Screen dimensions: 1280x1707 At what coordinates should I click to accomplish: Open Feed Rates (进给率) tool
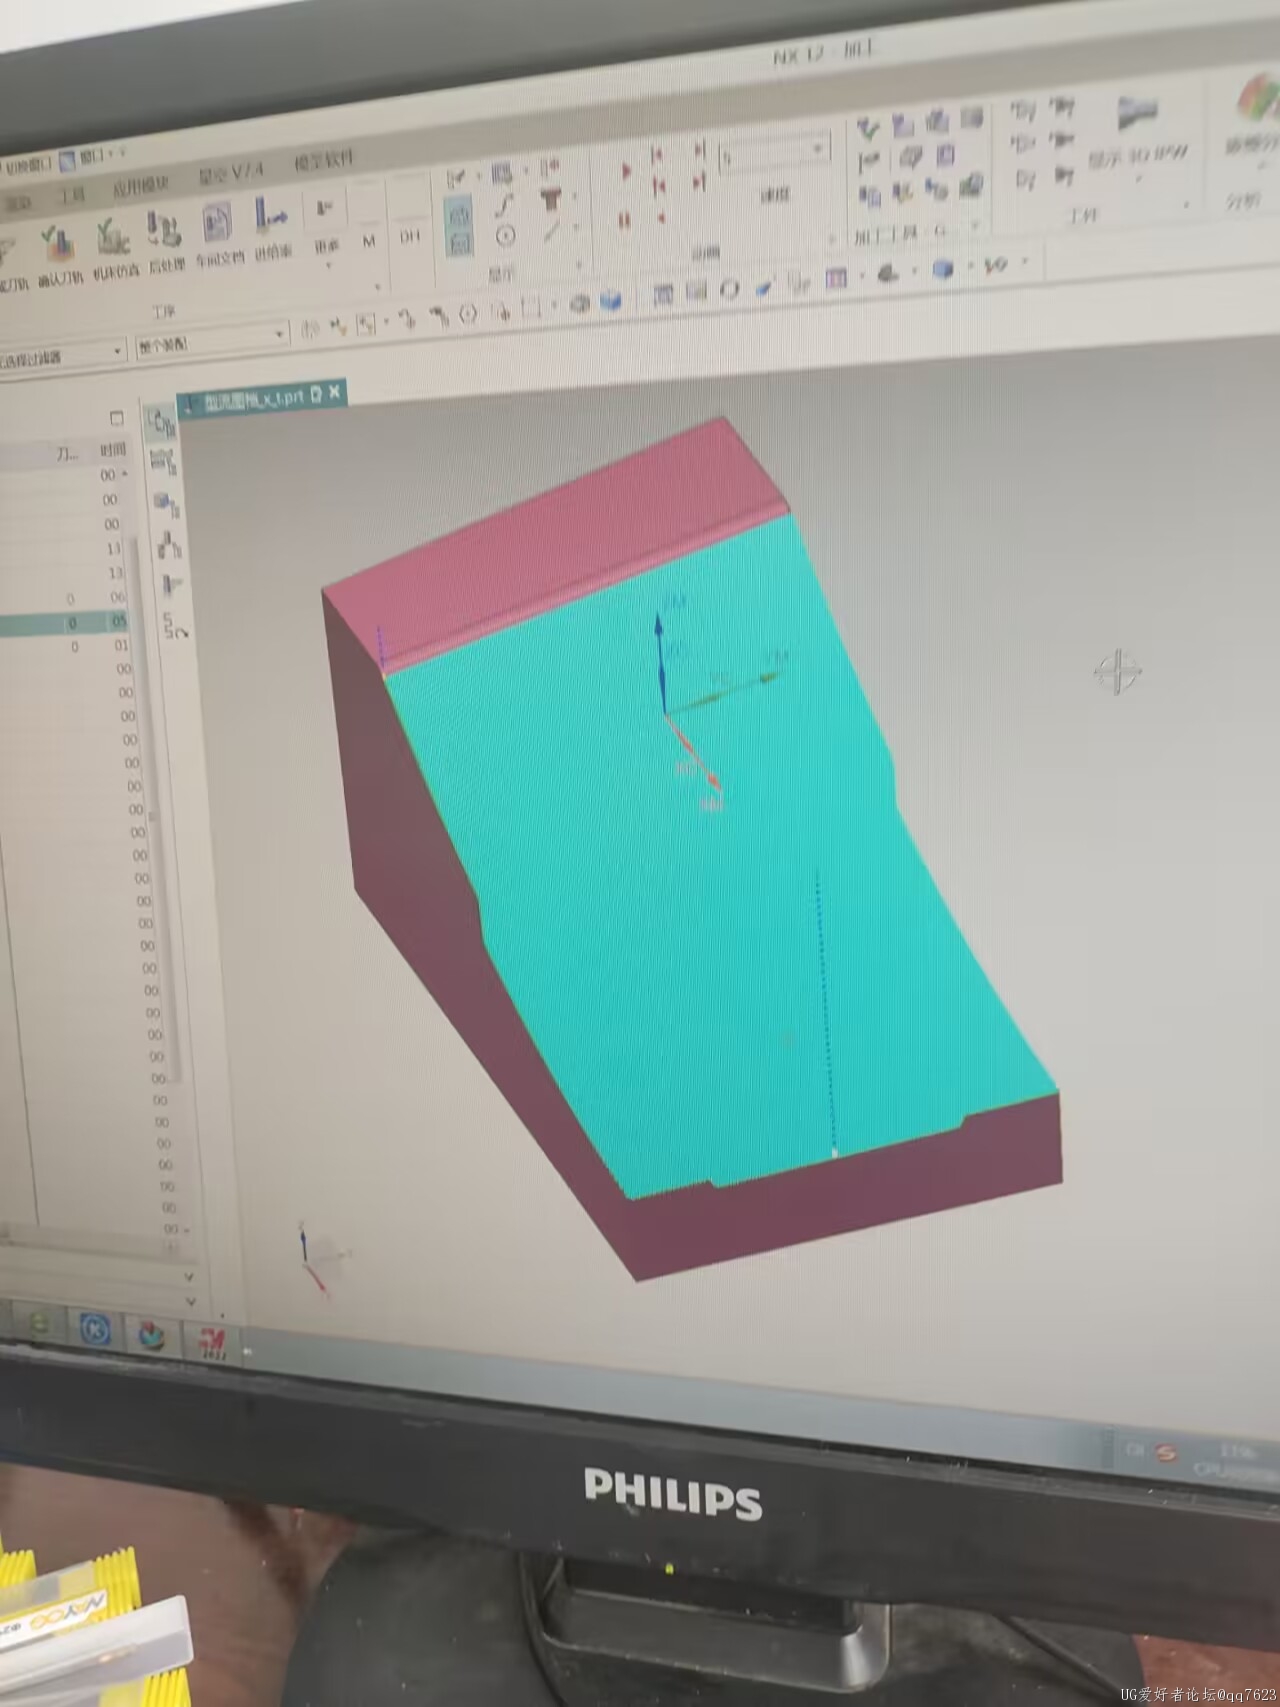pos(271,228)
